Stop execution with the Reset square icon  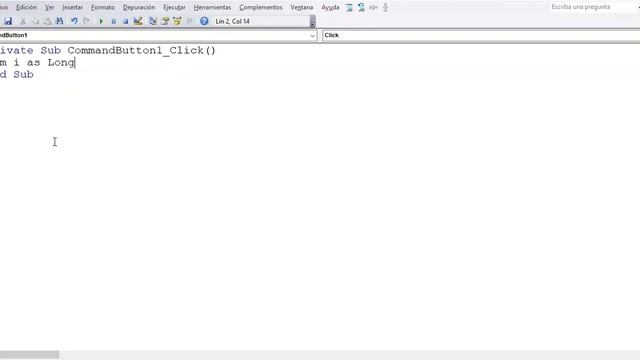[x=126, y=21]
